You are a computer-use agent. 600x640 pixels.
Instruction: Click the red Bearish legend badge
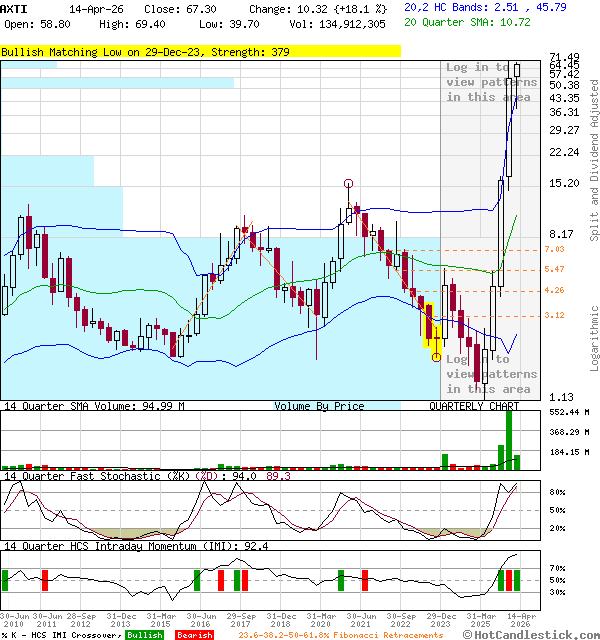pos(193,635)
